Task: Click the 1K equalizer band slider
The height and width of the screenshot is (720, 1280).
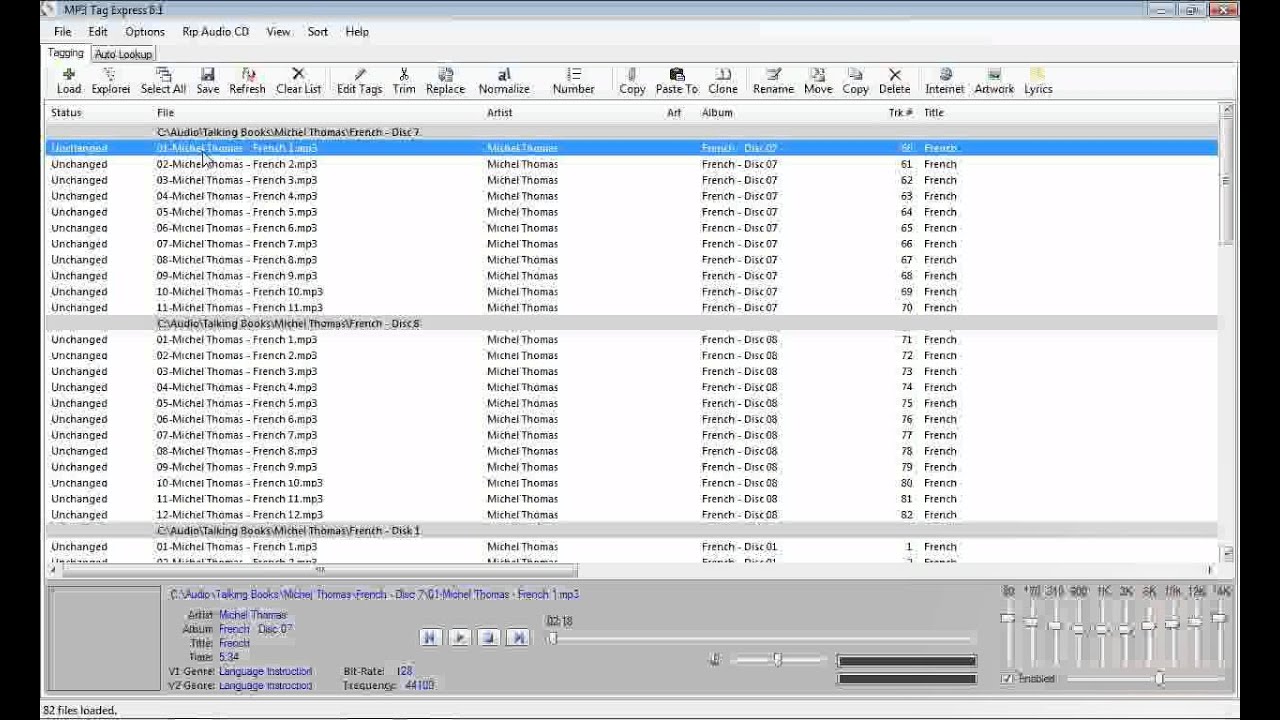Action: point(1102,632)
